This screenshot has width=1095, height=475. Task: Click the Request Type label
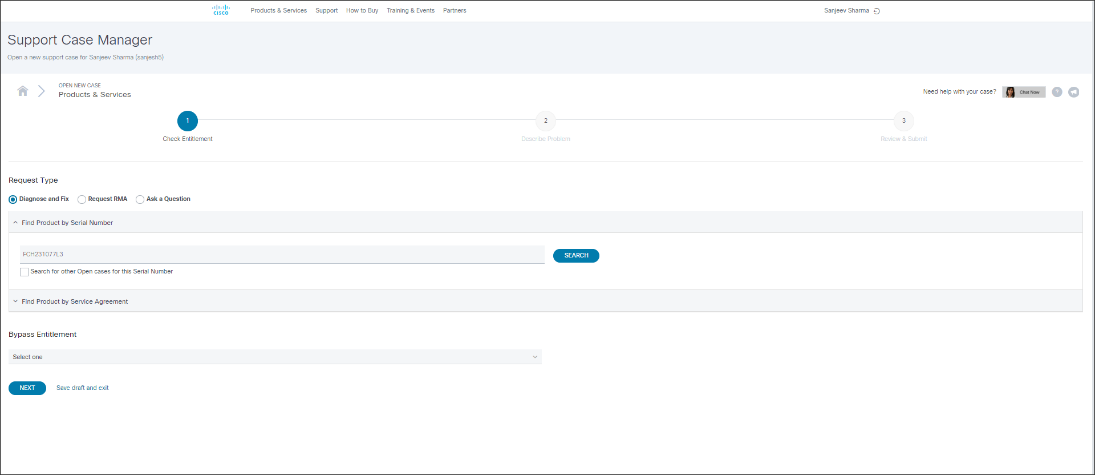coord(33,180)
